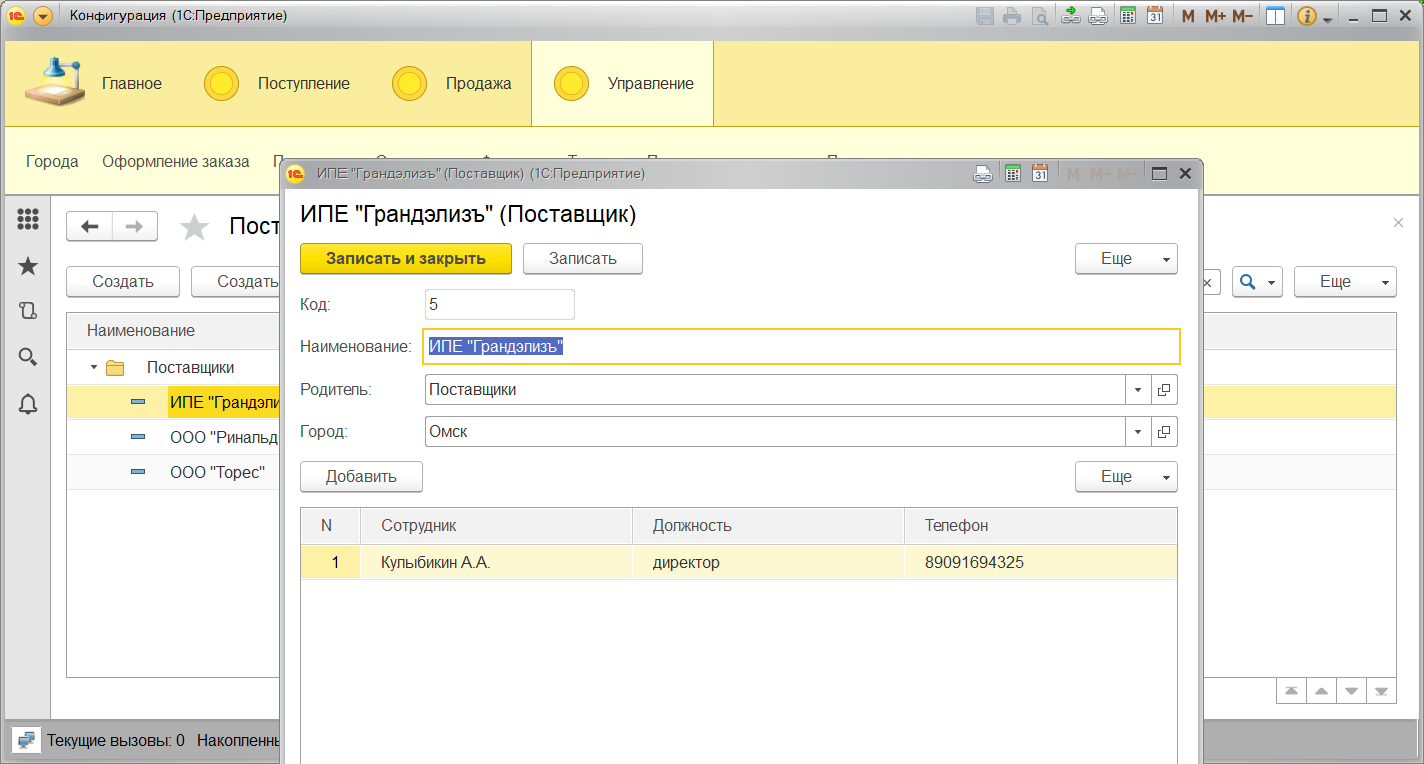Open the Города command
Viewport: 1424px width, 764px height.
point(52,161)
